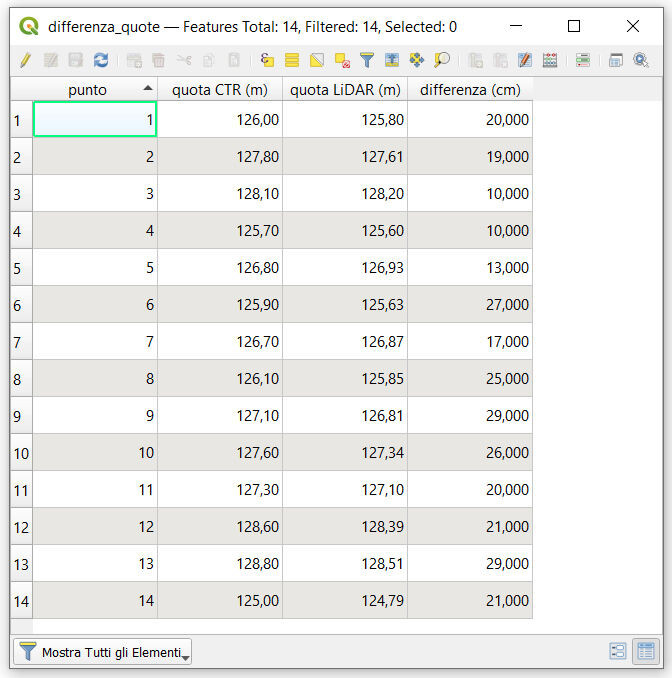The height and width of the screenshot is (678, 672).
Task: Open Organize columns dialog icon
Action: tap(525, 60)
